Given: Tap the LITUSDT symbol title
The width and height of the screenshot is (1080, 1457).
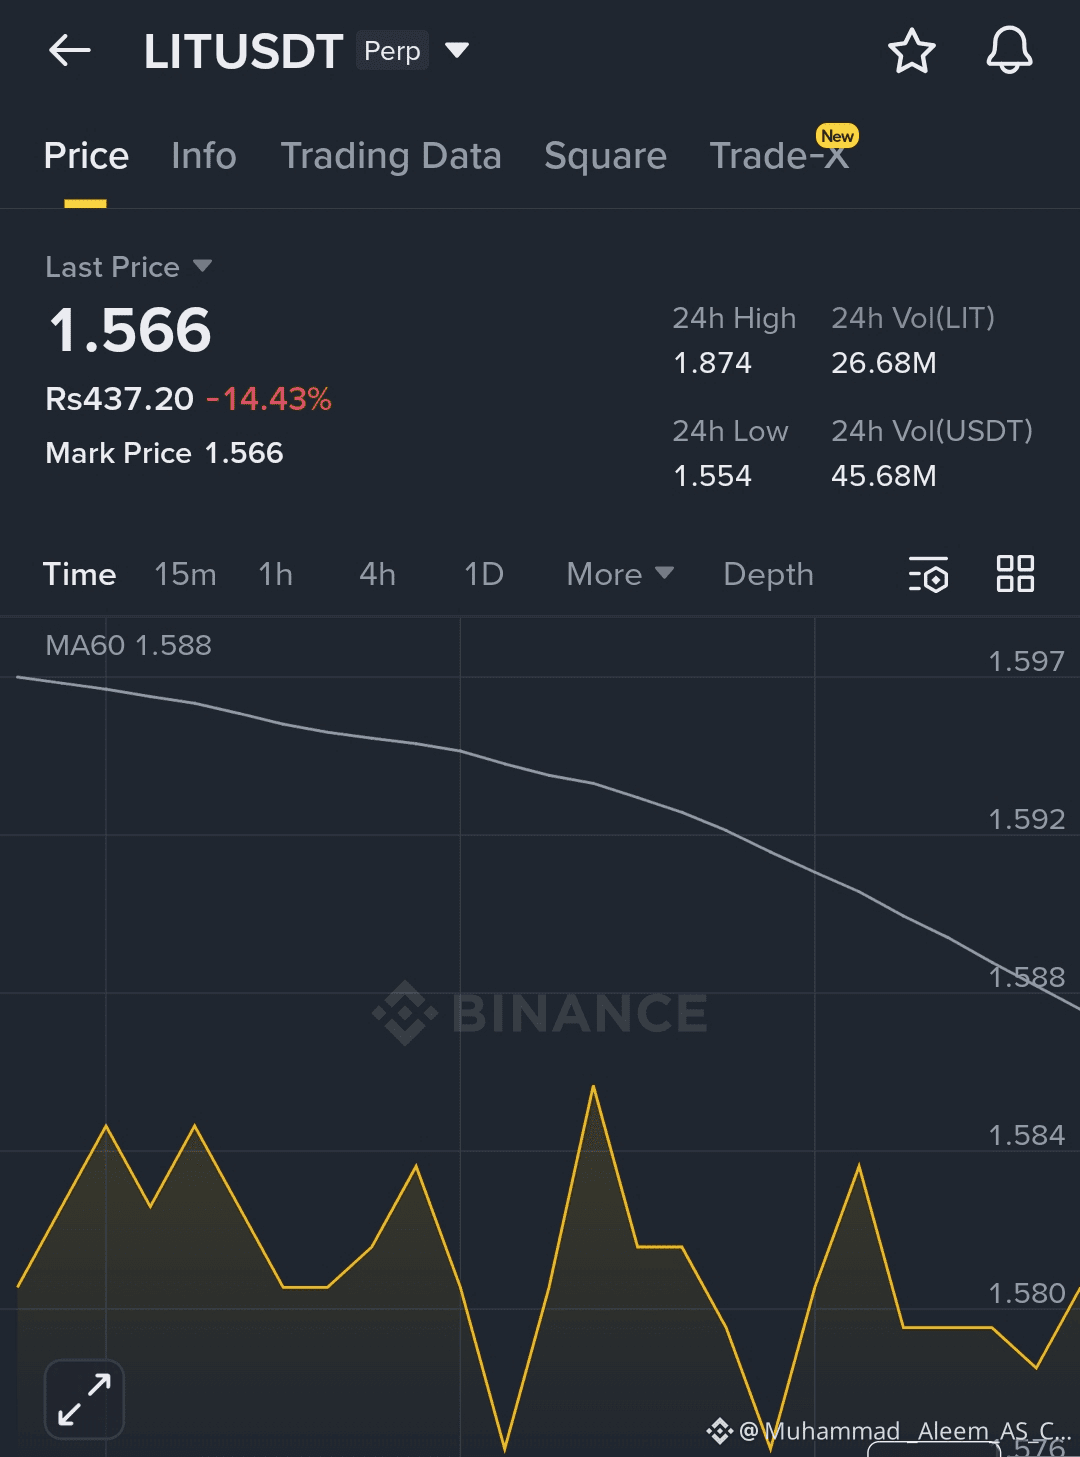Looking at the screenshot, I should [x=243, y=51].
